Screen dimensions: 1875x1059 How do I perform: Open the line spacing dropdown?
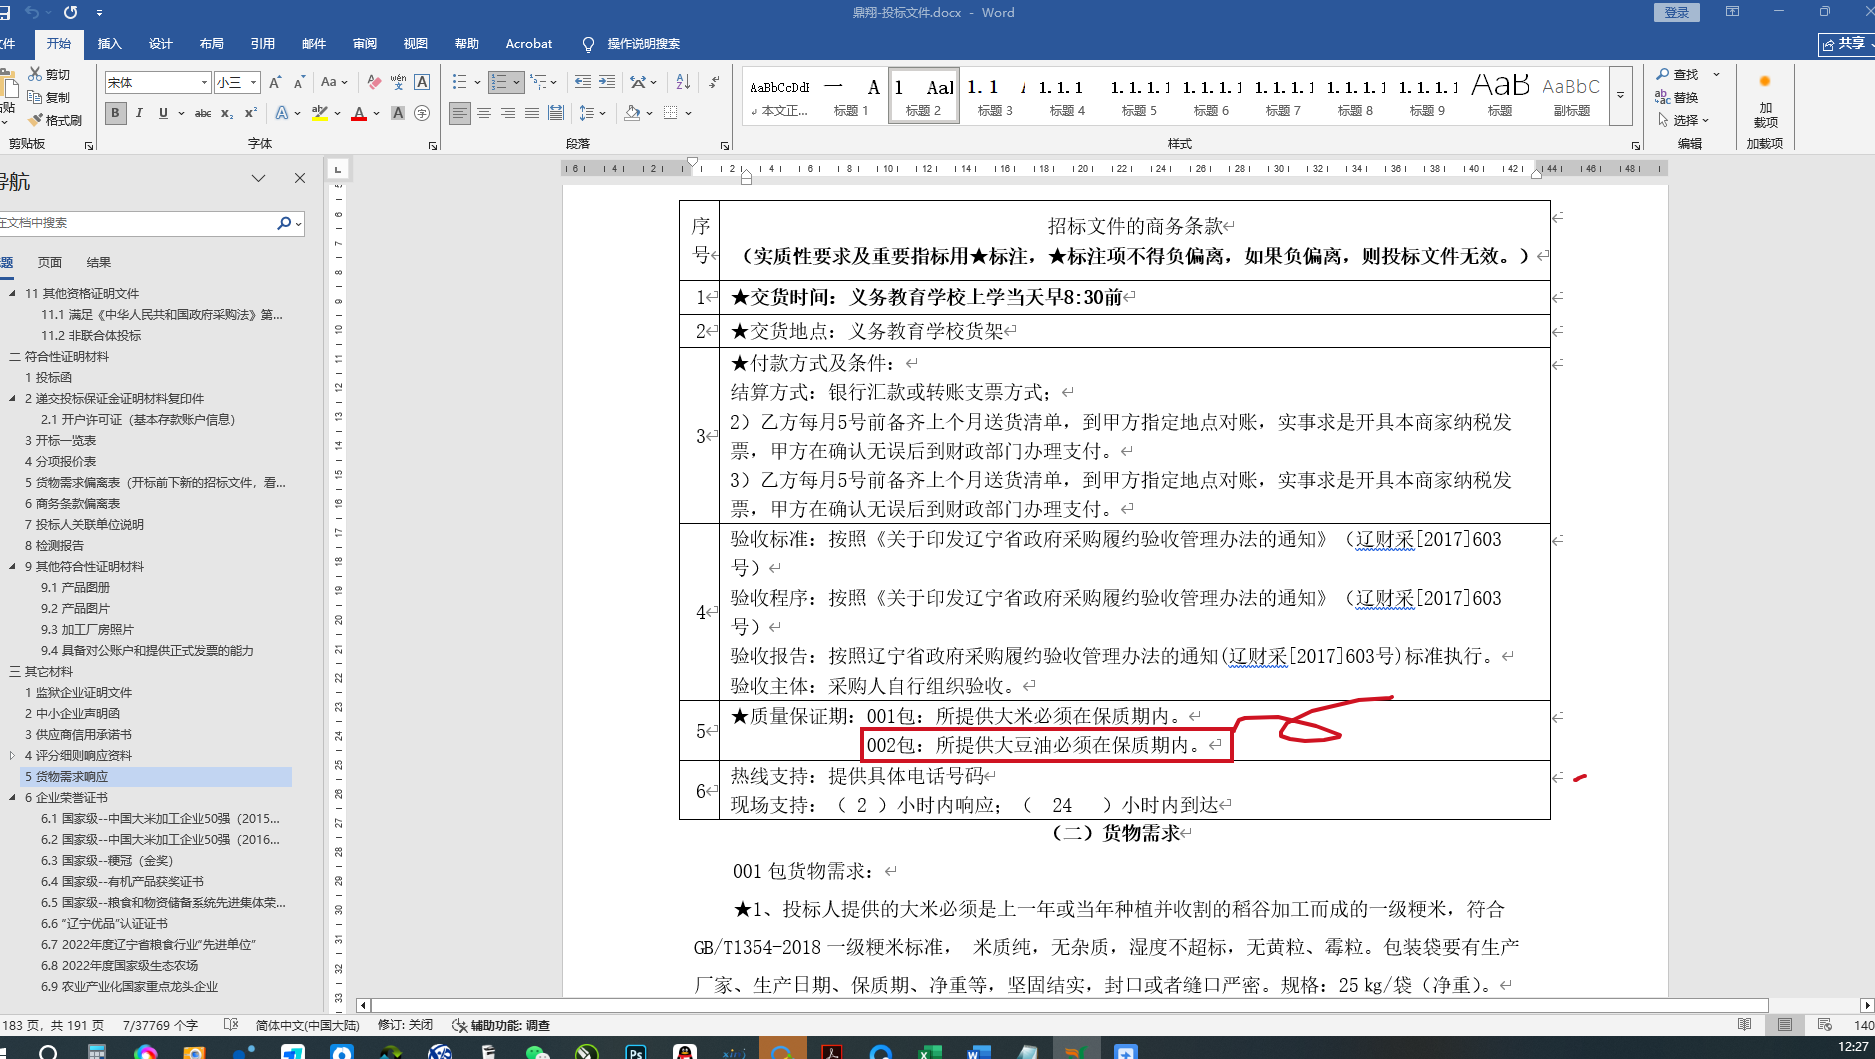(592, 113)
